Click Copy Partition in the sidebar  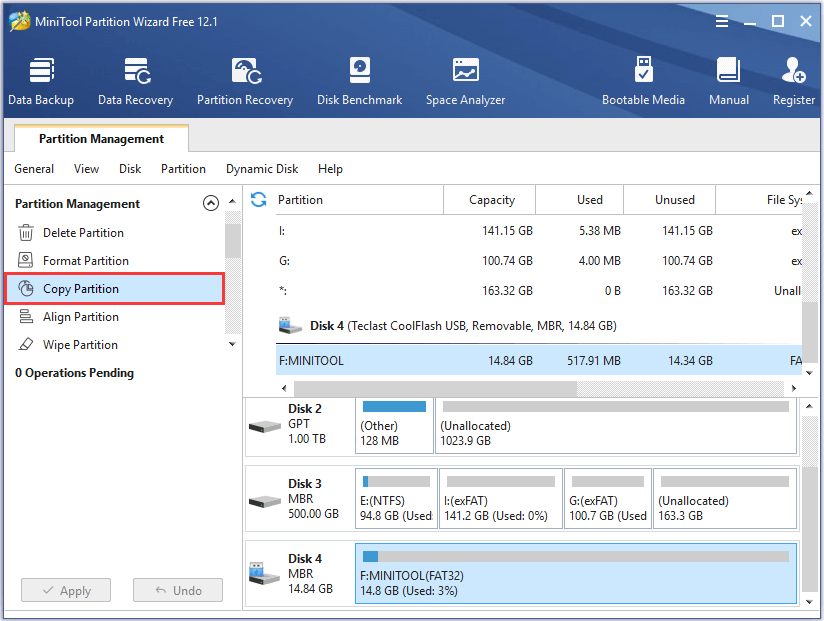pyautogui.click(x=80, y=289)
